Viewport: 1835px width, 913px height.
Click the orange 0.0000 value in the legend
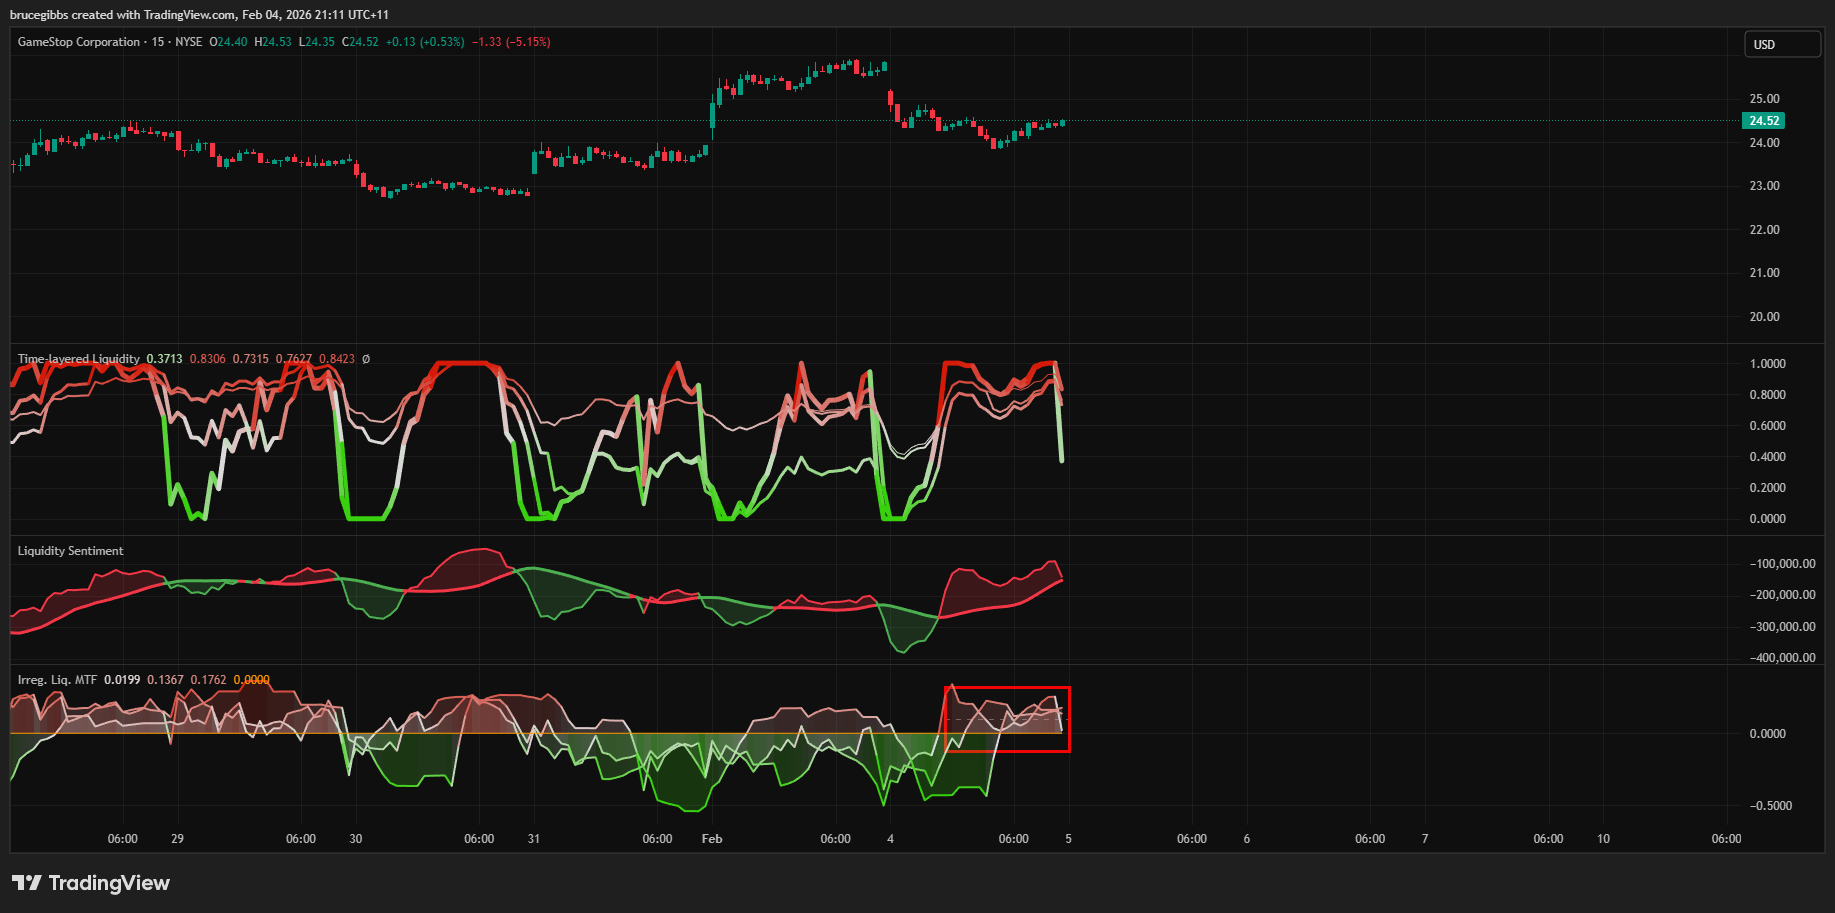click(x=251, y=680)
